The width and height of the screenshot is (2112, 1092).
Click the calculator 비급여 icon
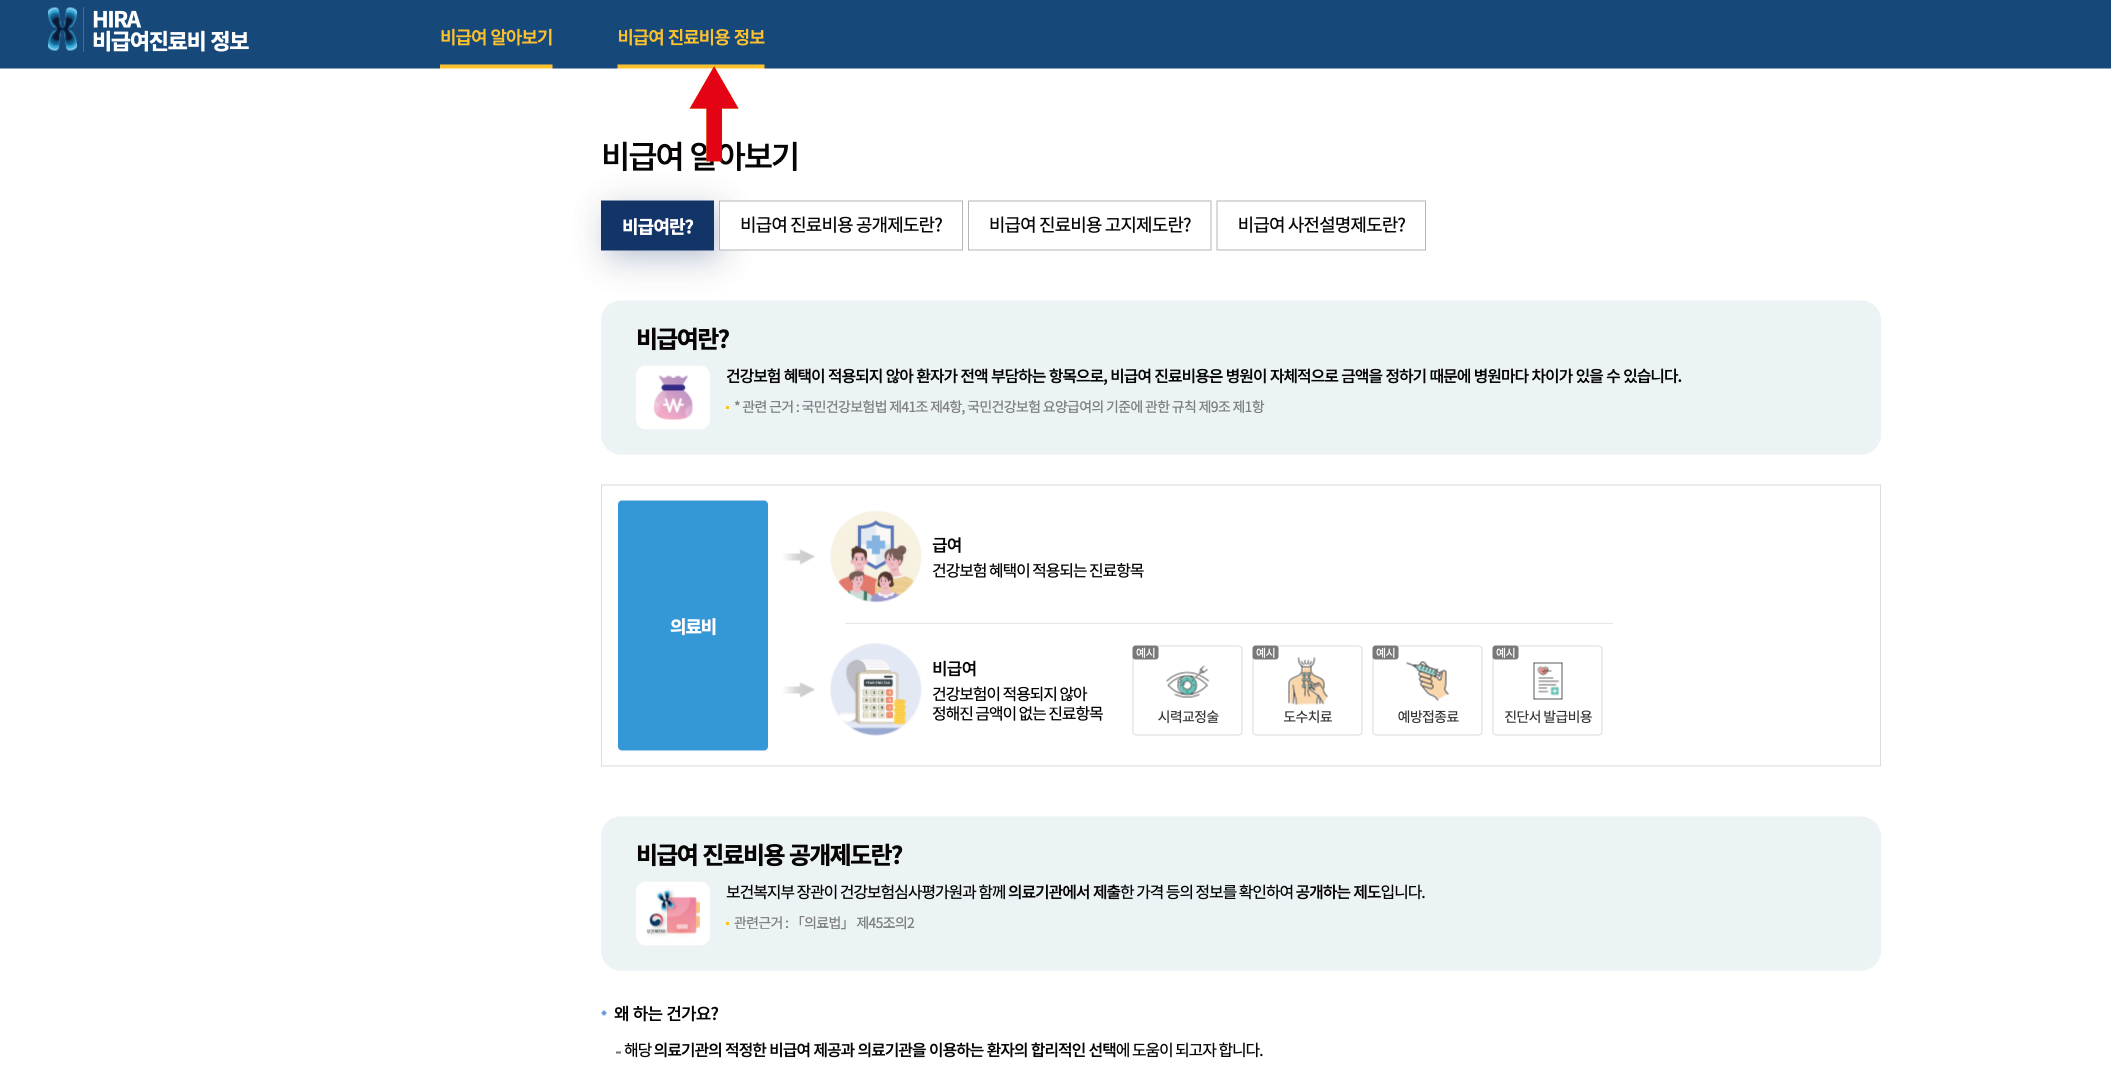click(x=875, y=690)
